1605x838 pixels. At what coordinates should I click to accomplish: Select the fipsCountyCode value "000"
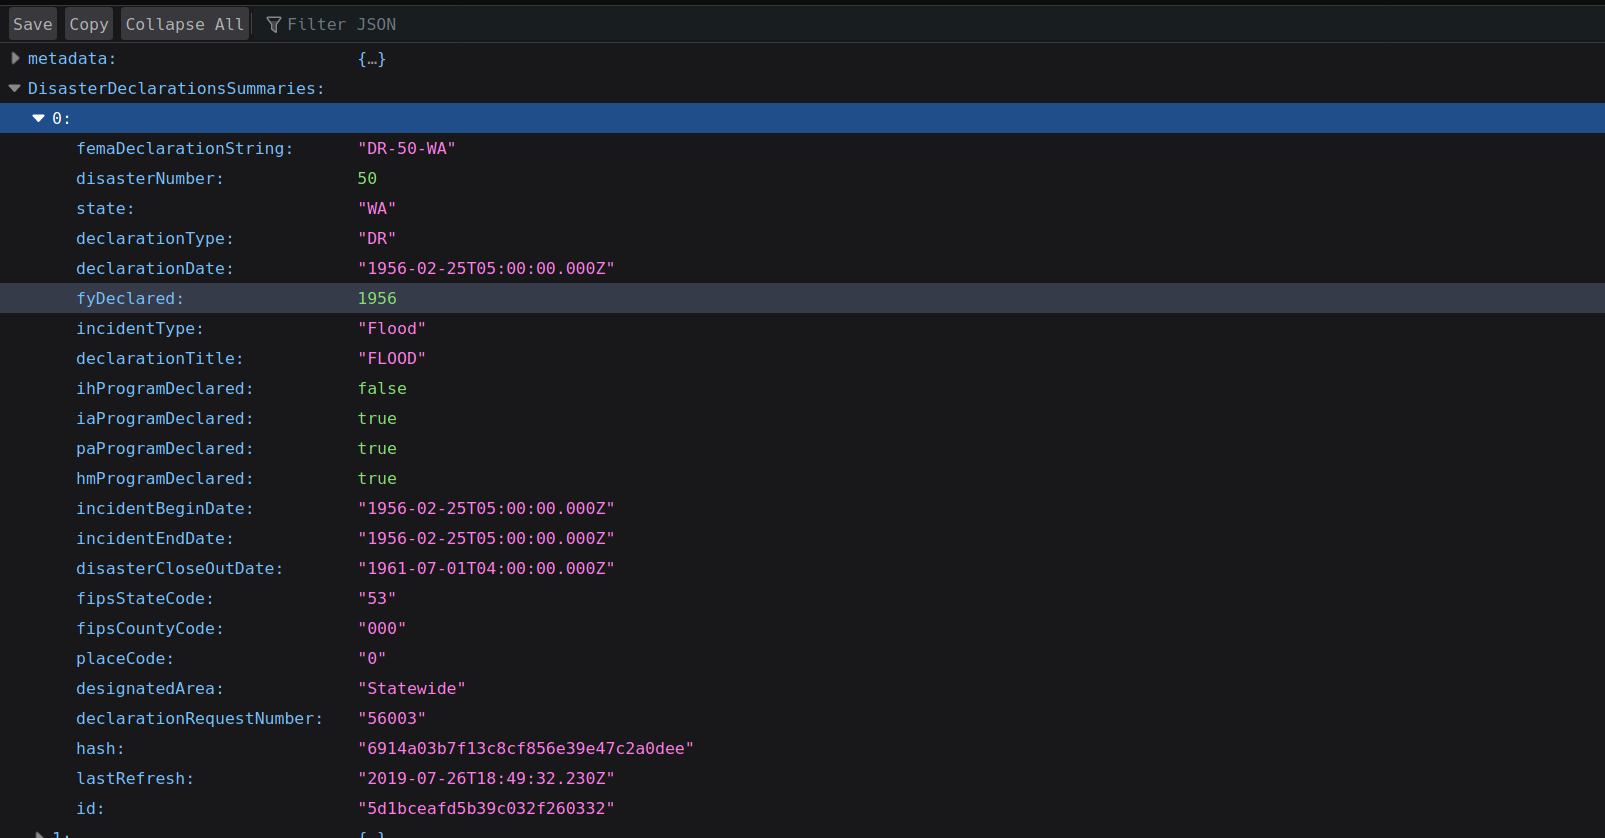click(382, 628)
